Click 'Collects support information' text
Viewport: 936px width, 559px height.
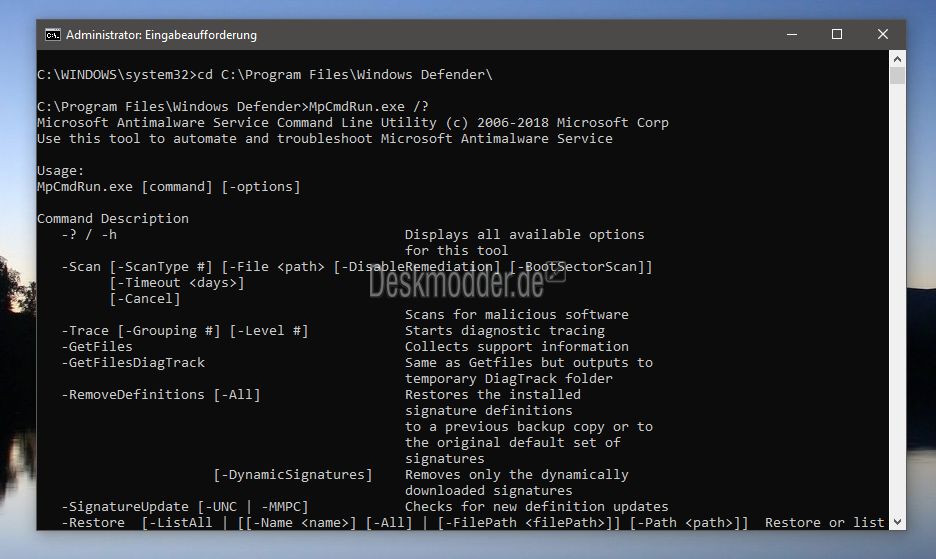[x=517, y=346]
